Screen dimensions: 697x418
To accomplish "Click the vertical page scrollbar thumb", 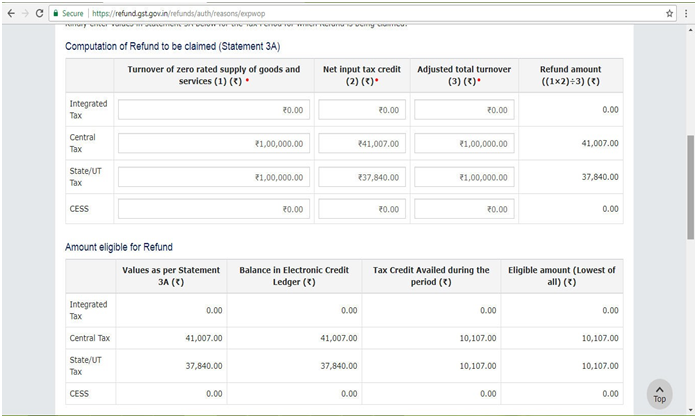I will pos(690,185).
